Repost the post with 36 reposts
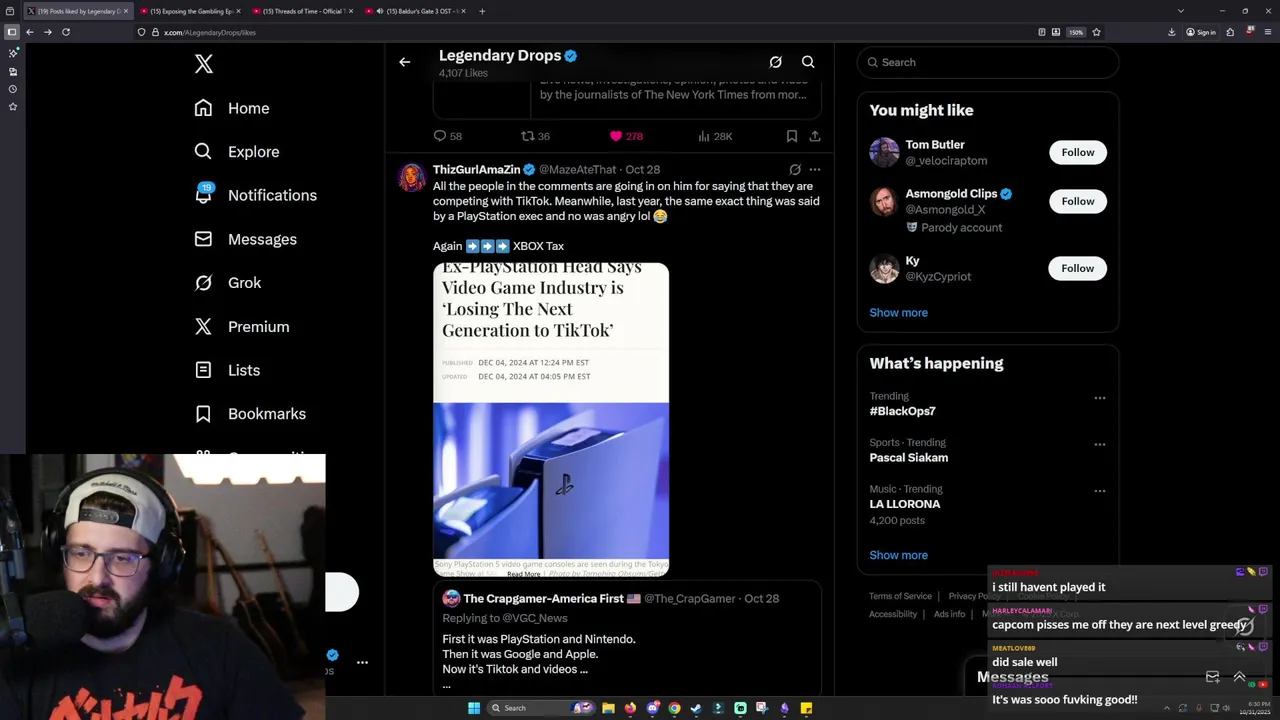This screenshot has width=1280, height=720. coord(535,136)
